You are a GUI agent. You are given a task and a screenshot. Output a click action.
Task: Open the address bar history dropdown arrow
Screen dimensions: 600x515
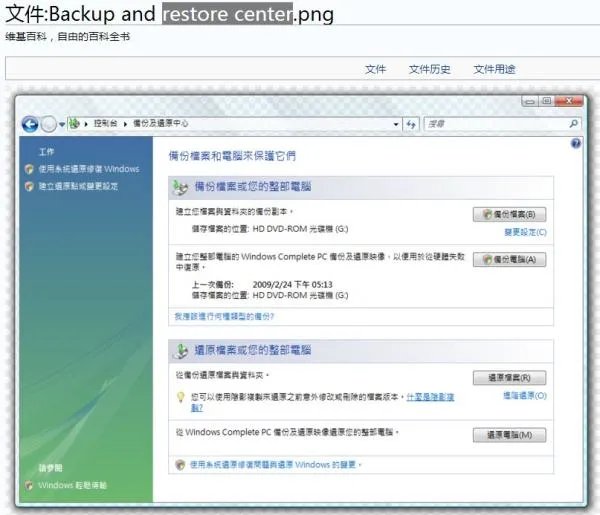pyautogui.click(x=396, y=124)
